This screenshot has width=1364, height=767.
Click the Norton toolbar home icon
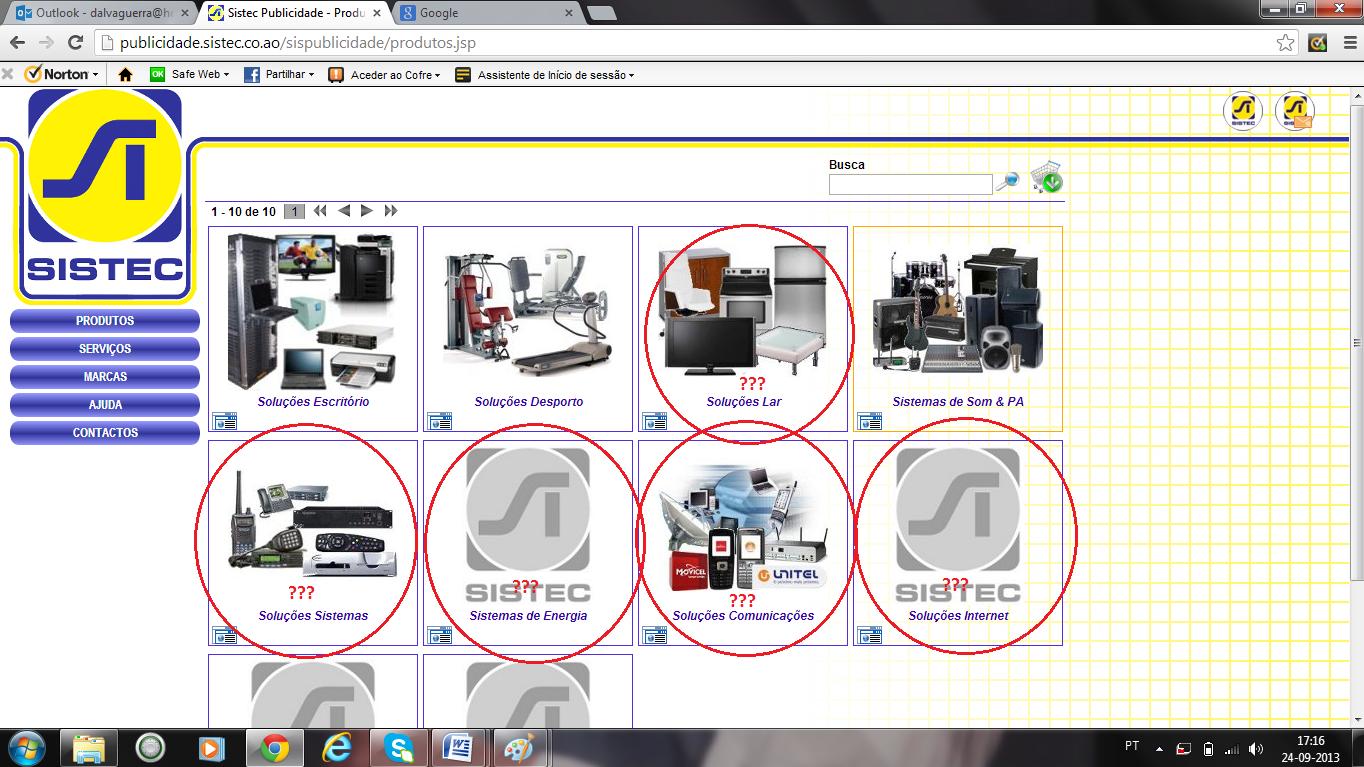point(125,75)
